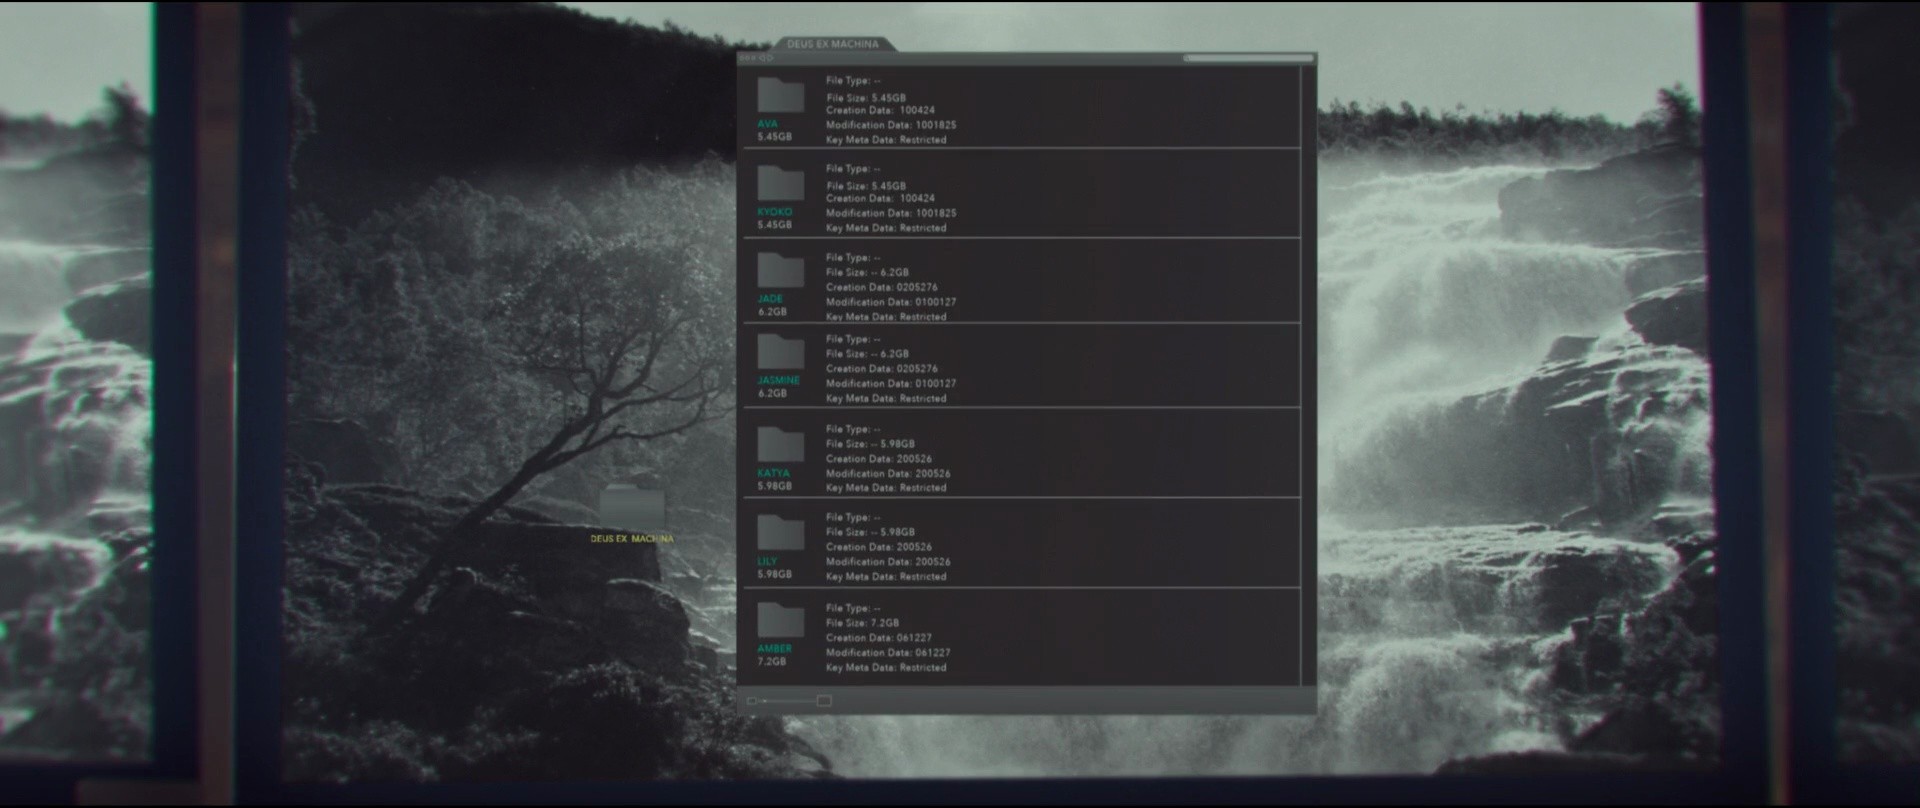
Task: Click the File Type line in LILY's row
Action: [x=853, y=518]
